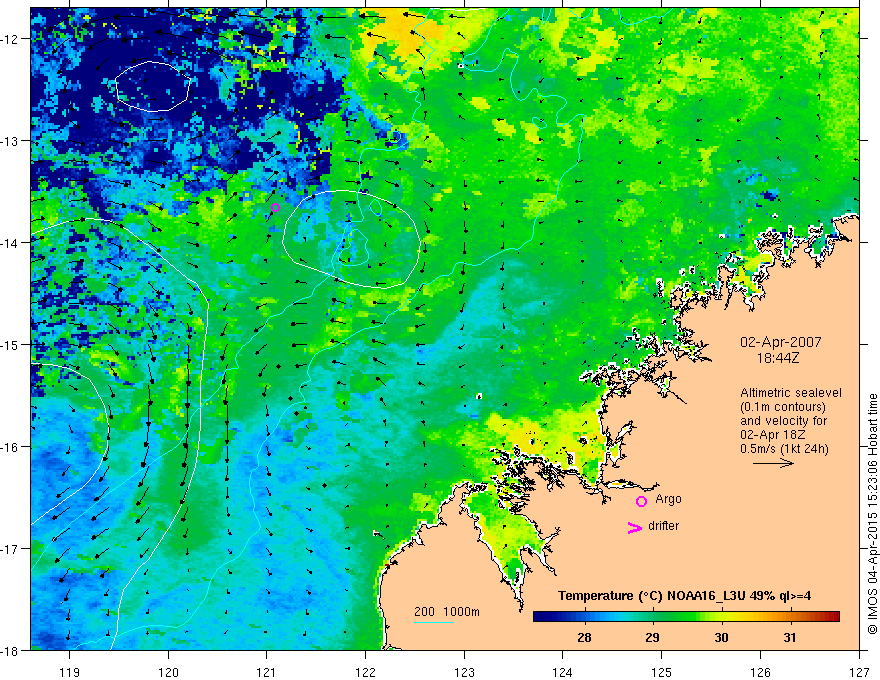Click the longitude 119 axis label
Viewport: 880px width, 680px height.
(x=70, y=672)
